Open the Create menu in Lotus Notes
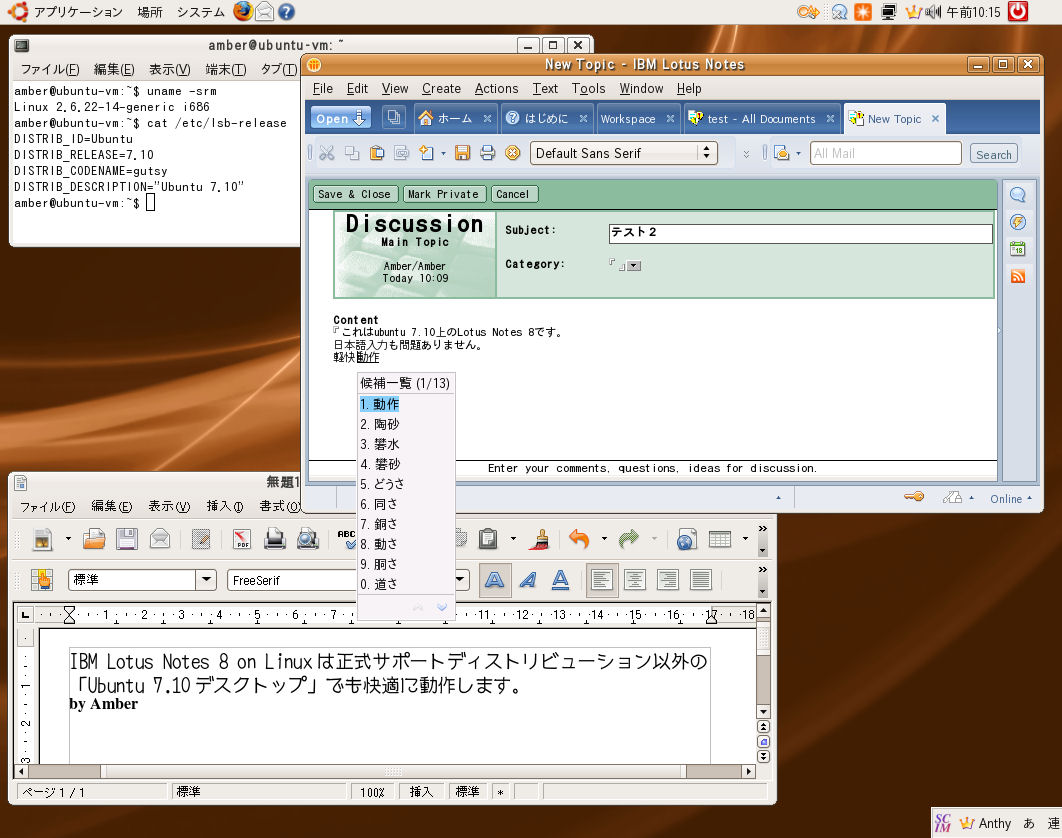The width and height of the screenshot is (1062, 838). click(441, 89)
